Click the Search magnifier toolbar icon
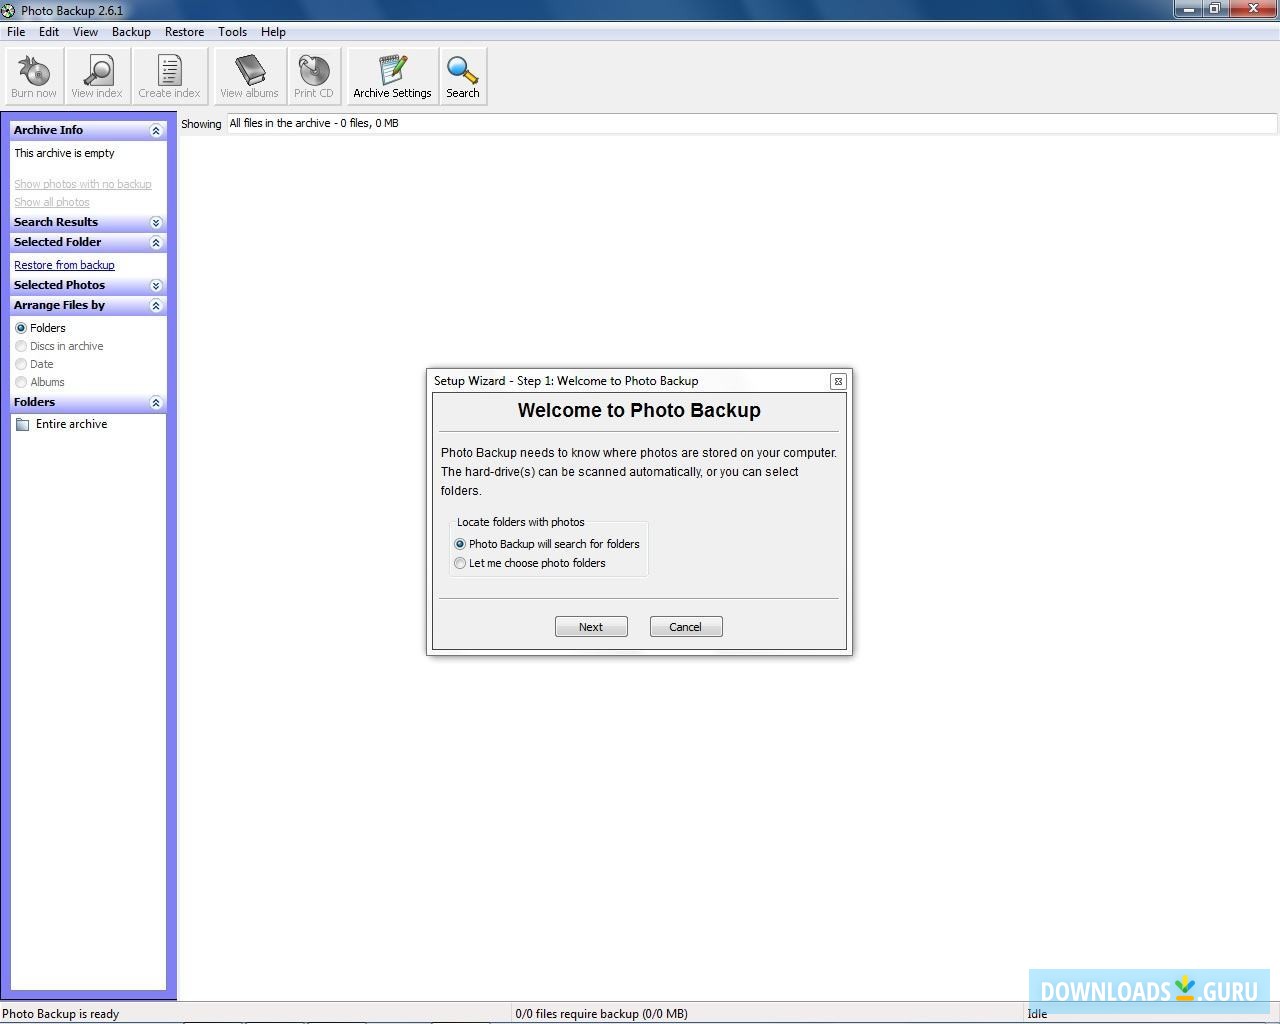This screenshot has height=1024, width=1280. (463, 76)
